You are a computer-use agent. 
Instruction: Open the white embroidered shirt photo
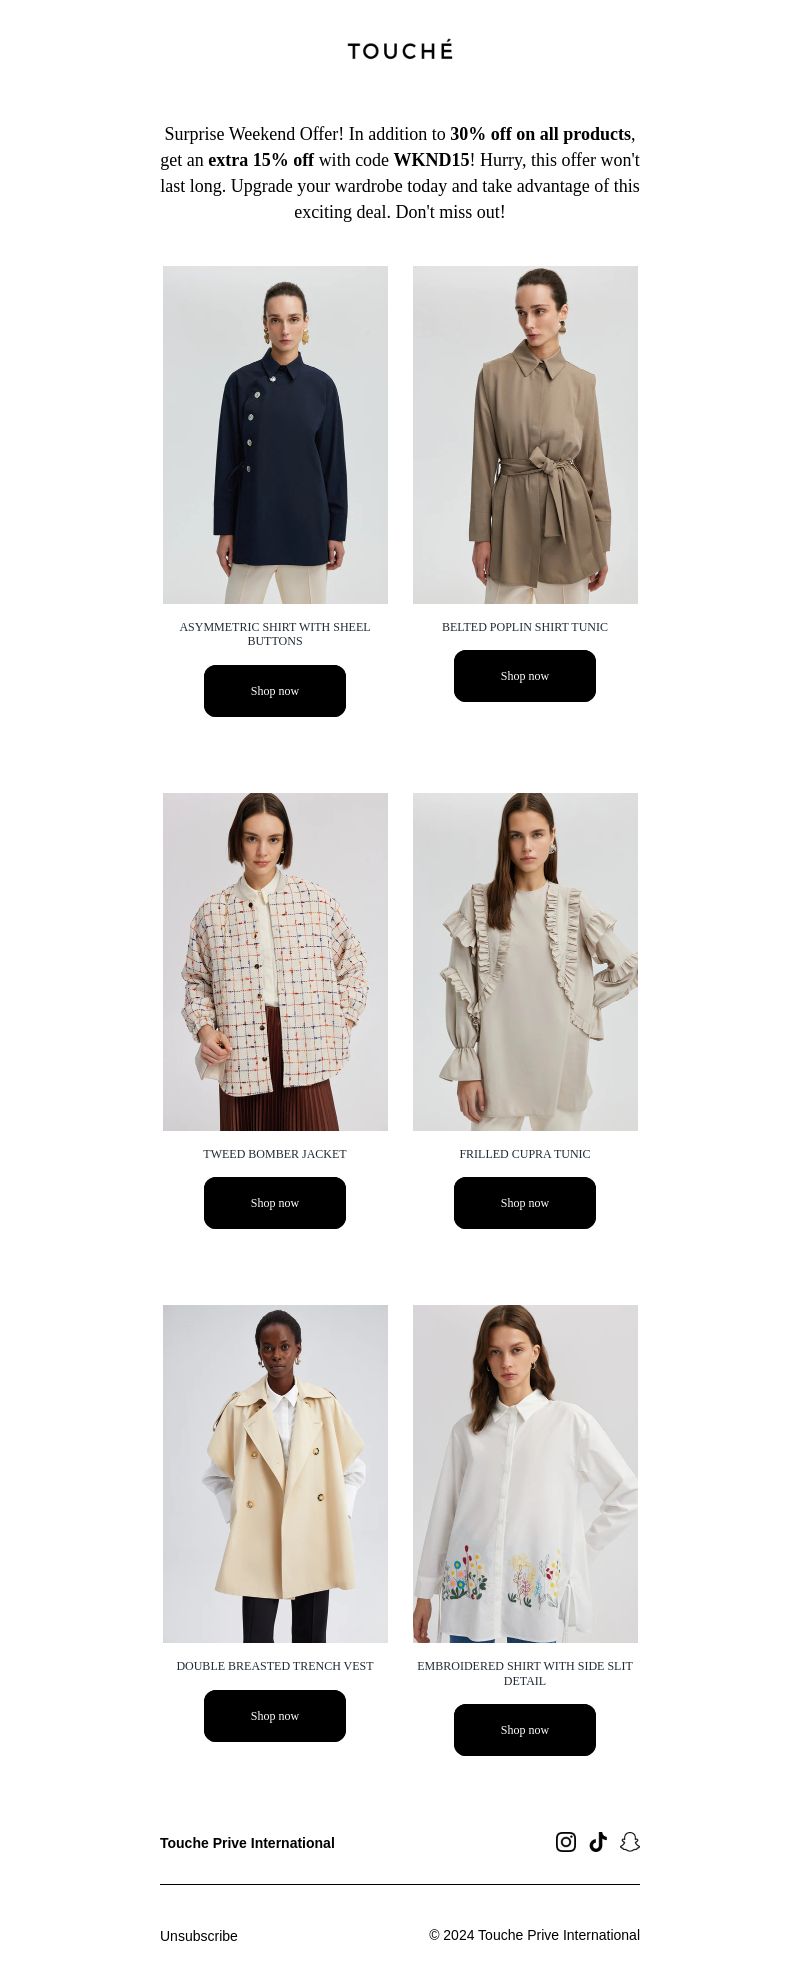pyautogui.click(x=525, y=1474)
